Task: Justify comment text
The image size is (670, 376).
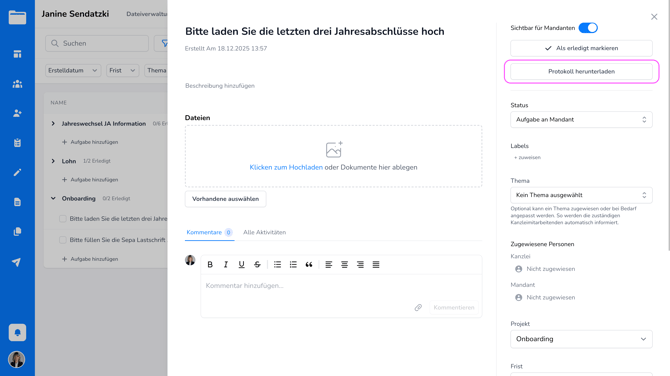Action: [376, 264]
